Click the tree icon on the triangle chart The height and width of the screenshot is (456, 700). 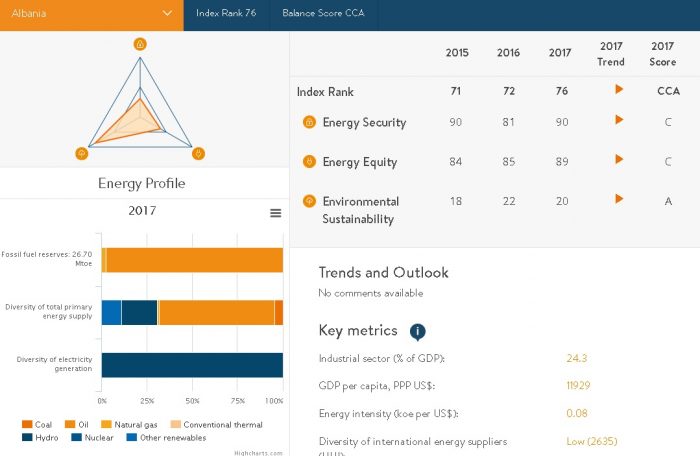(x=82, y=153)
